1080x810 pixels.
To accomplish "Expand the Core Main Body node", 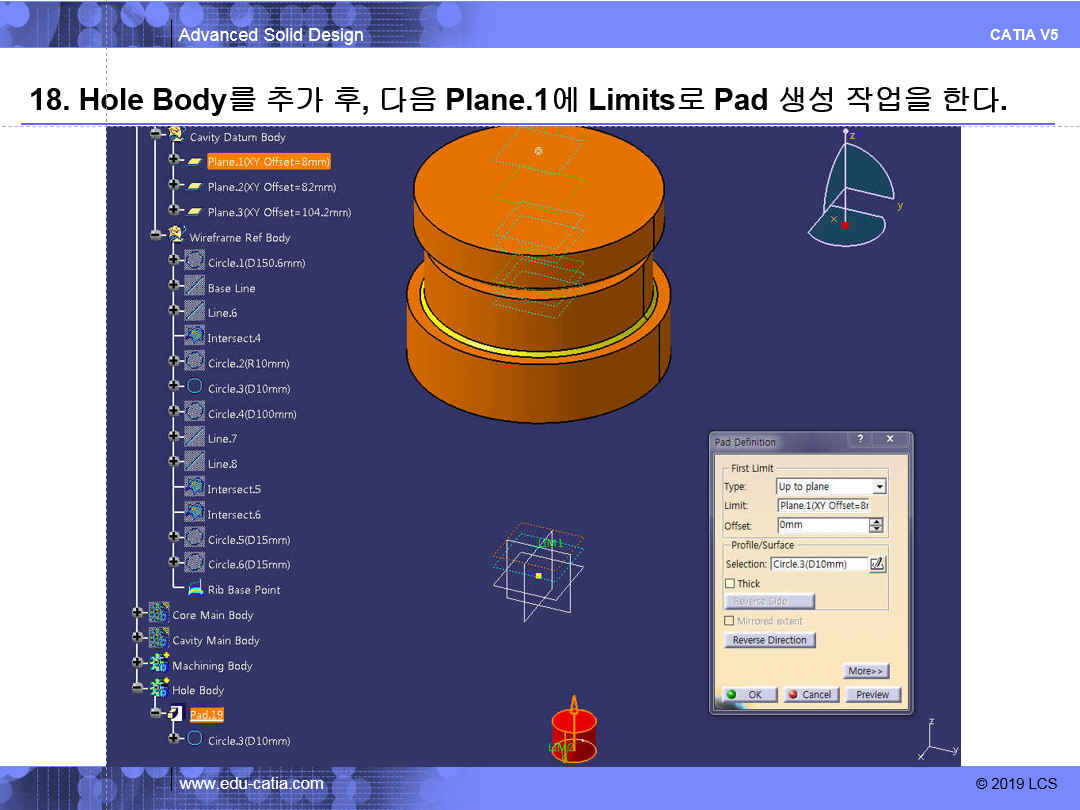I will (x=138, y=615).
